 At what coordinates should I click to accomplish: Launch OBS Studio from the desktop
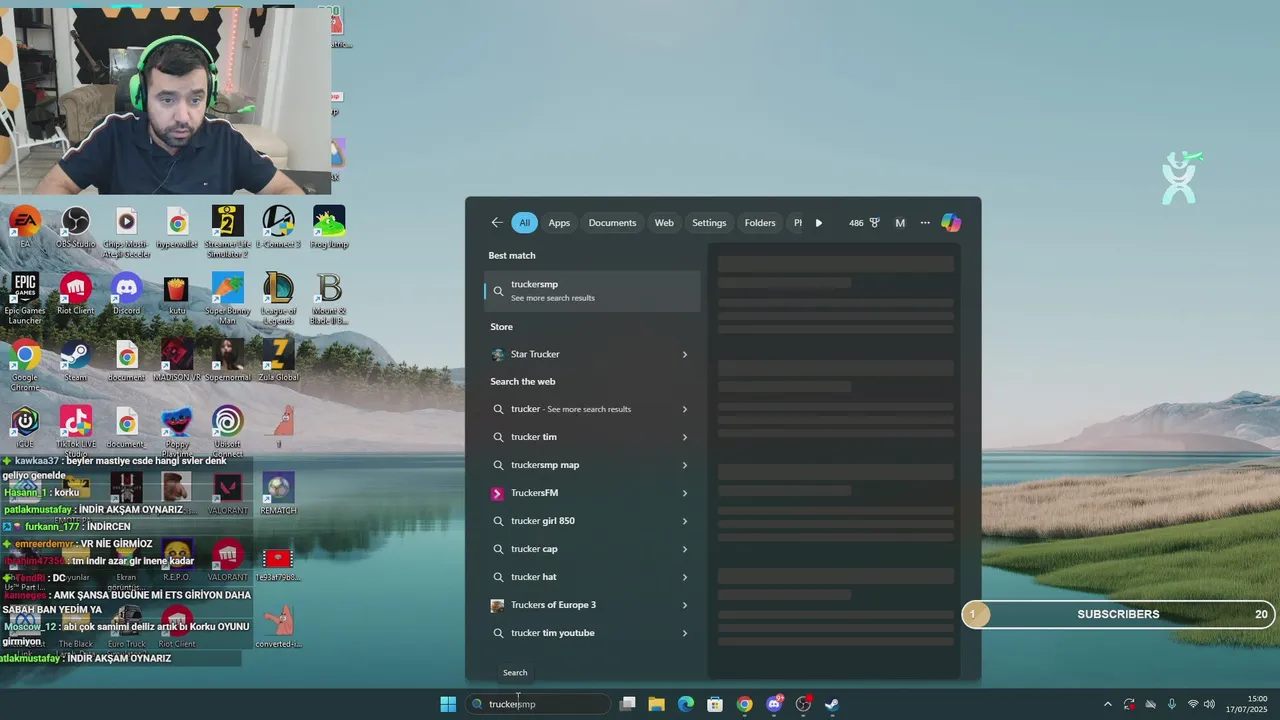click(75, 226)
